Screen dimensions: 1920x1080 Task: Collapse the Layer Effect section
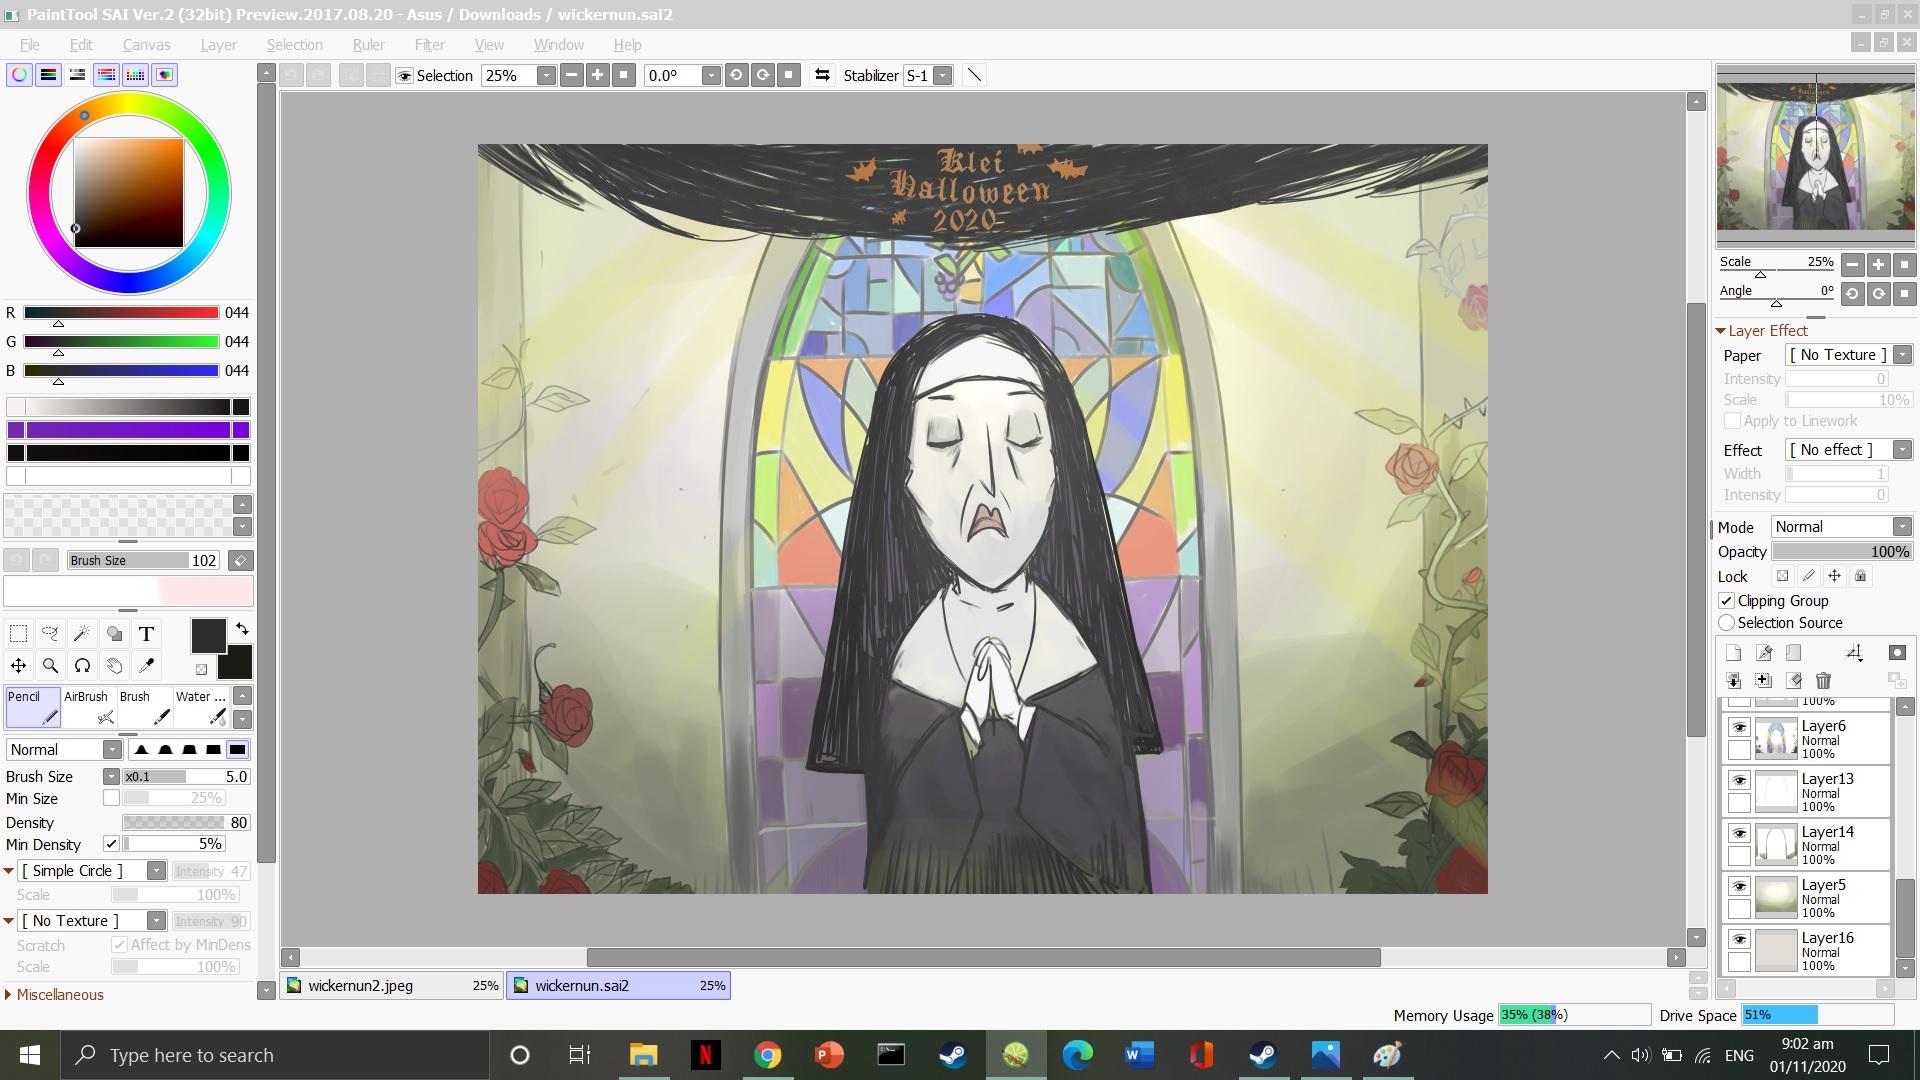tap(1721, 331)
